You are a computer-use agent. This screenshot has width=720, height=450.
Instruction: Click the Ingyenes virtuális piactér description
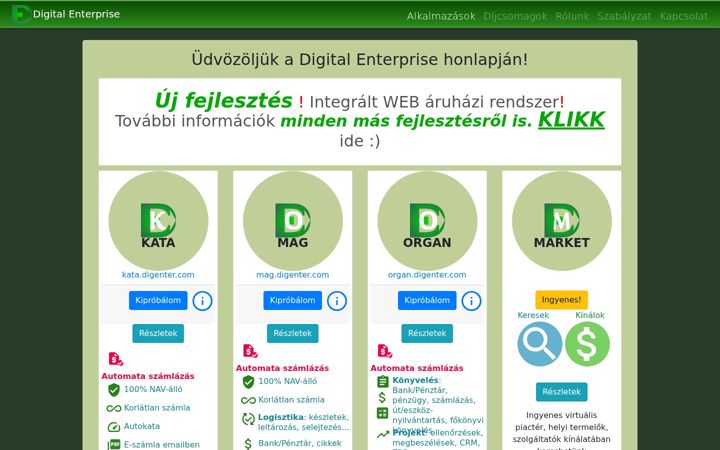click(562, 429)
